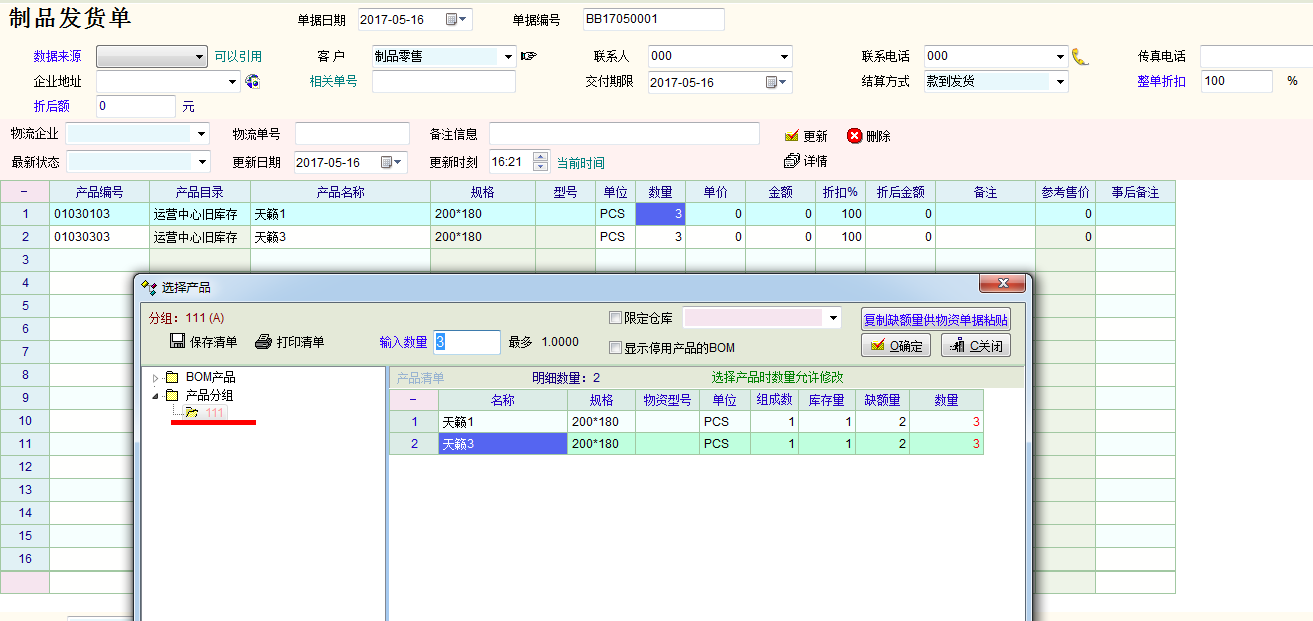Screen dimensions: 1313x621
Task: Click the globe icon next to 企业地址
Action: [x=252, y=82]
